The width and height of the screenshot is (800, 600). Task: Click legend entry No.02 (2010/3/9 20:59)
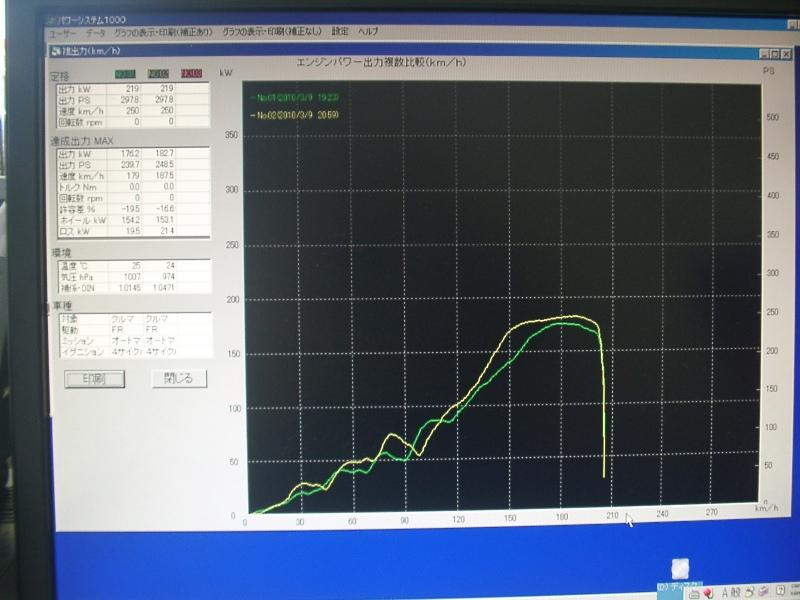[x=294, y=115]
